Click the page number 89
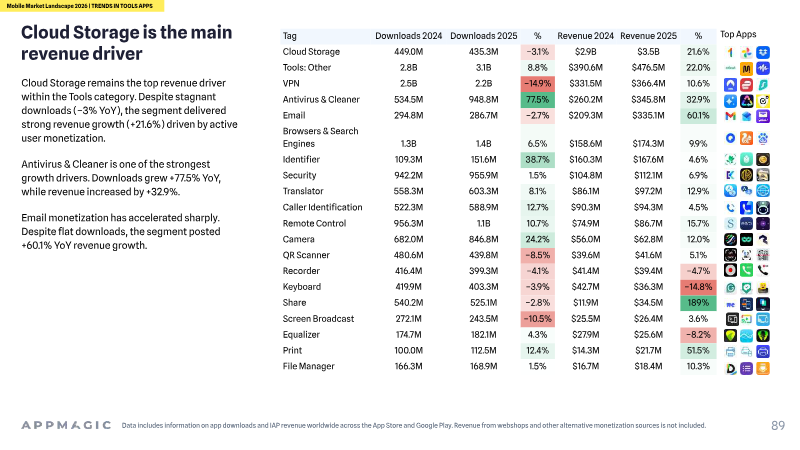 (x=778, y=425)
